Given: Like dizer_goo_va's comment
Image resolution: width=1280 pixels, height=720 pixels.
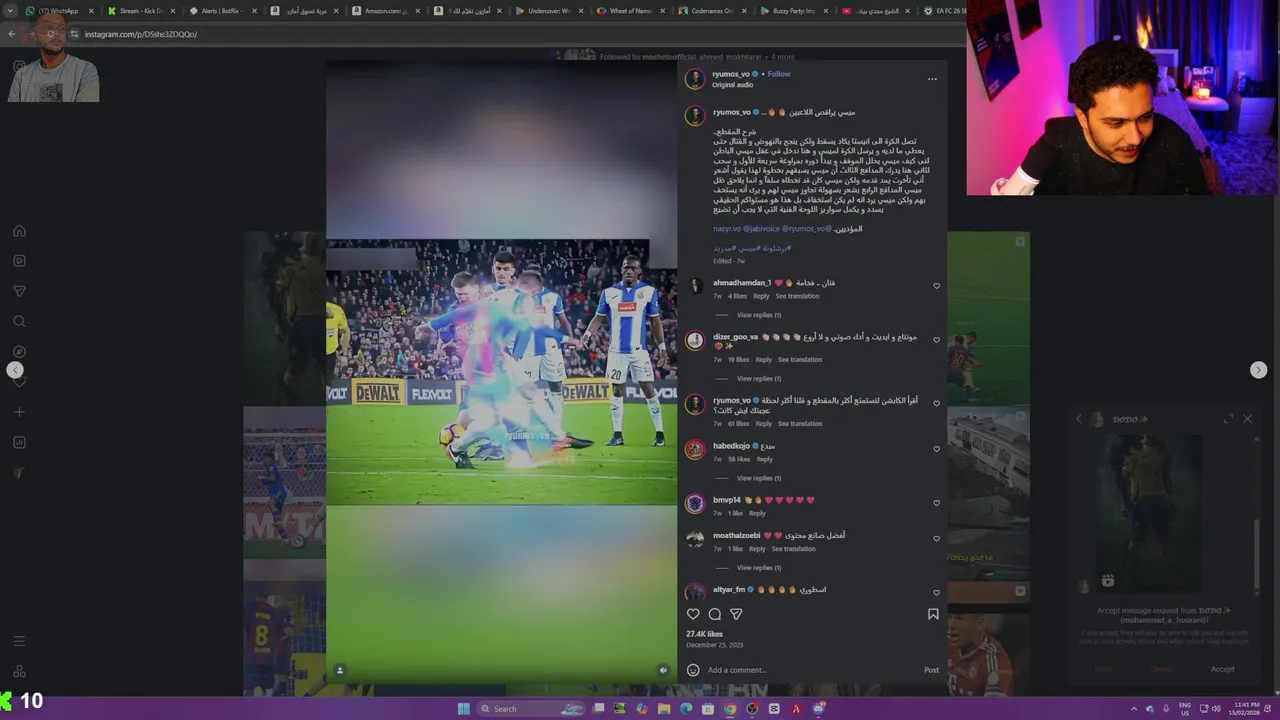Looking at the screenshot, I should coord(936,340).
